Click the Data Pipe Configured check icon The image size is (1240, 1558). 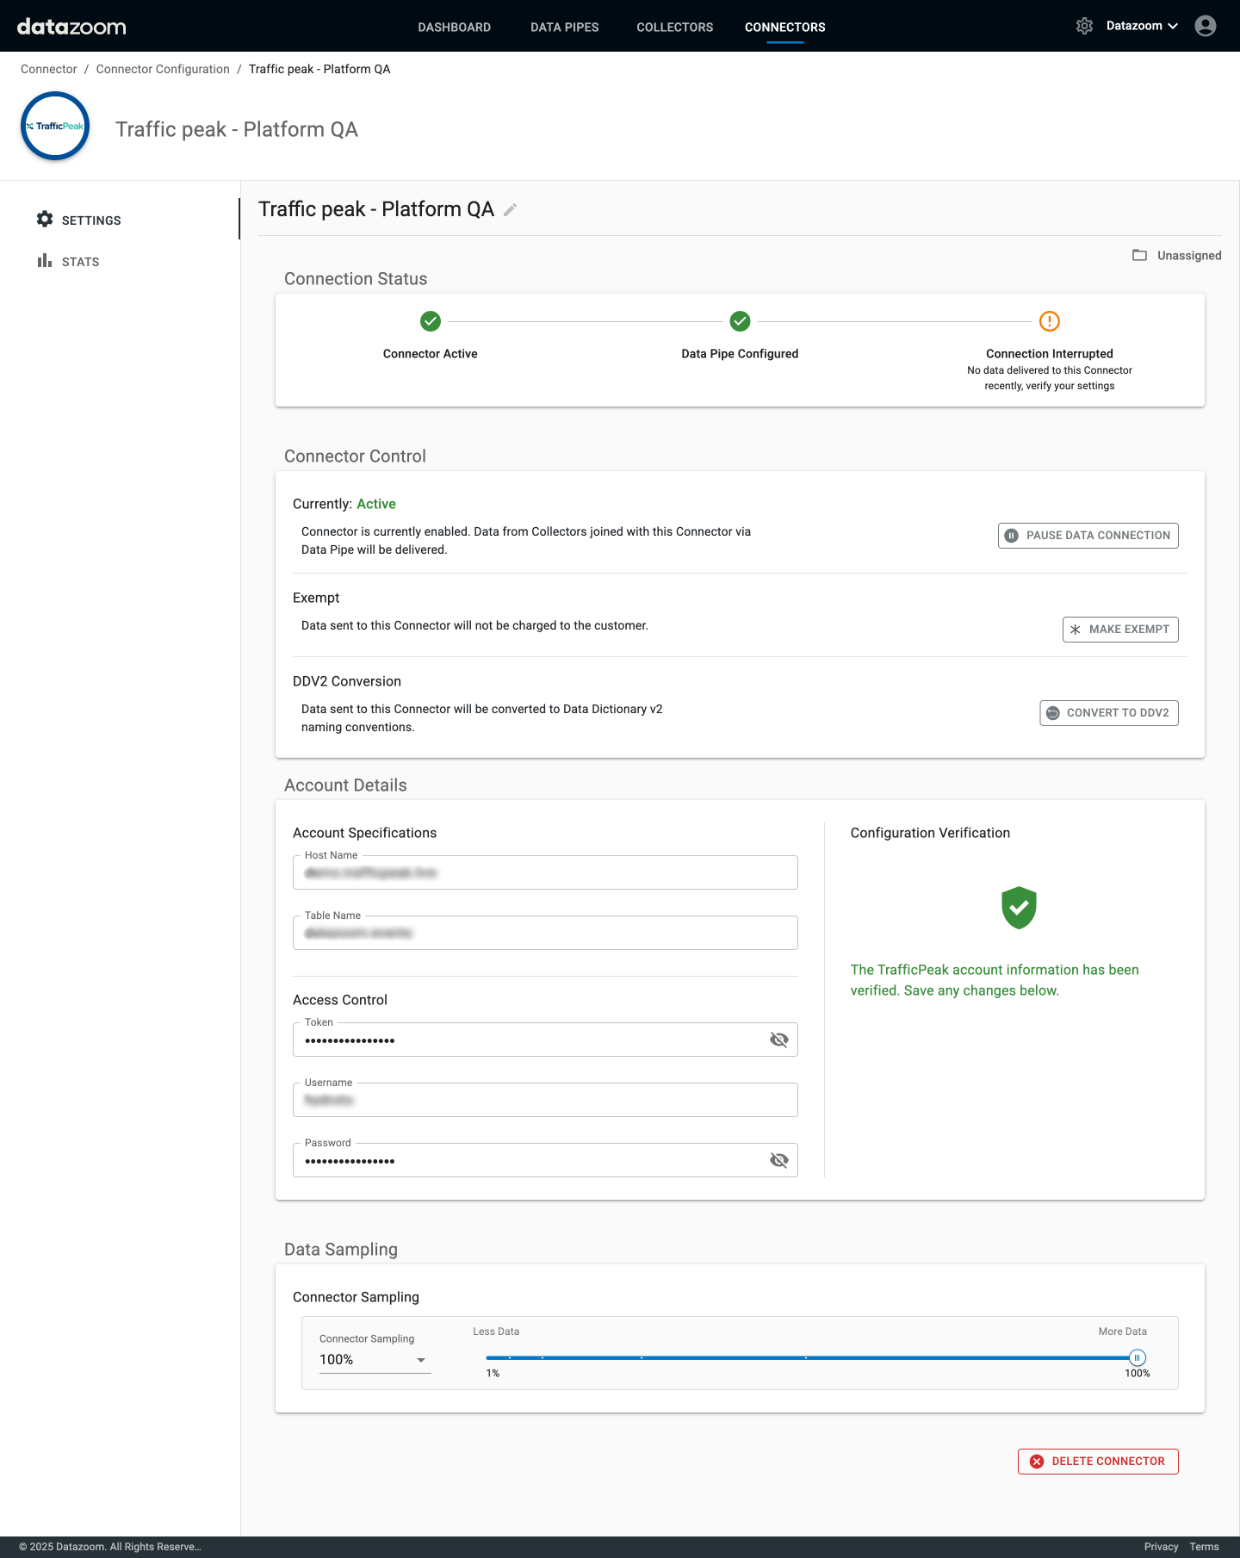point(740,321)
